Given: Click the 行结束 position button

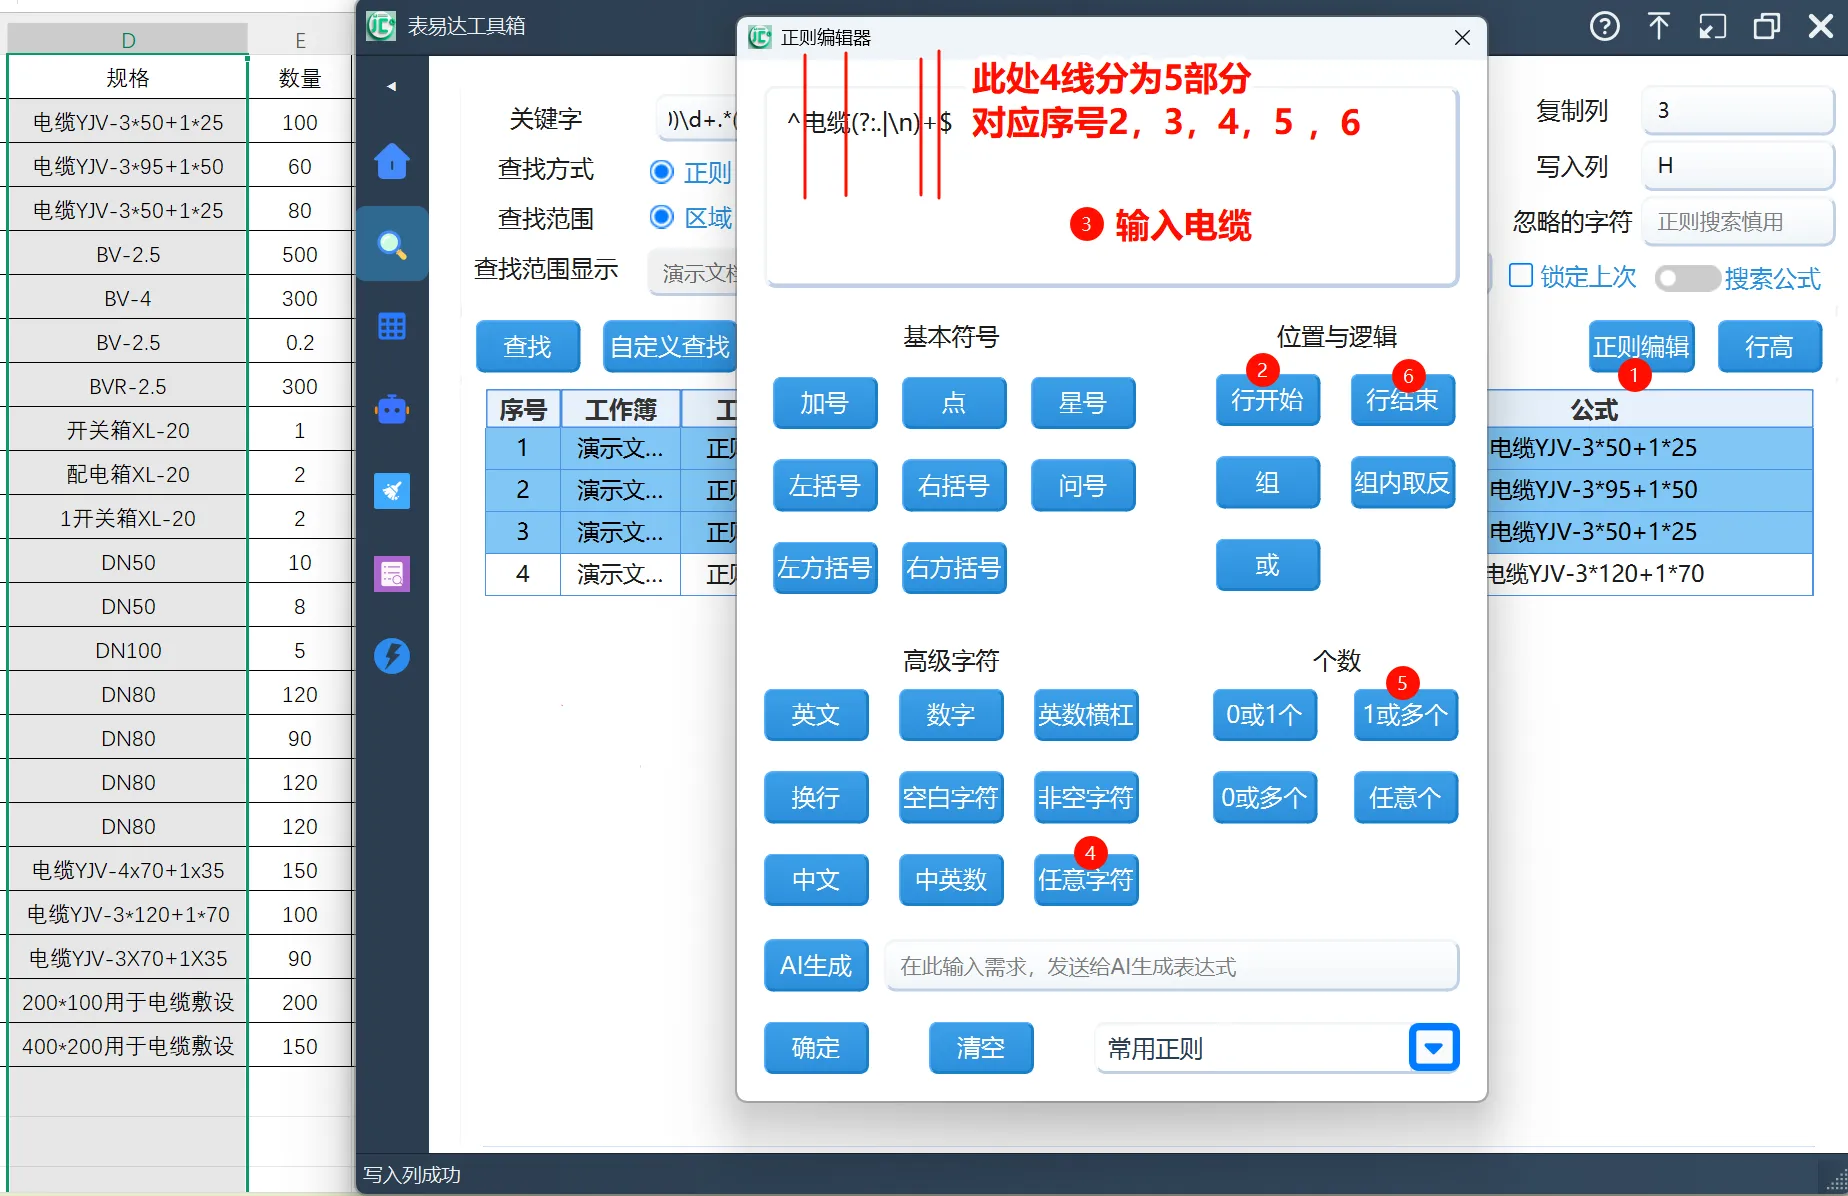Looking at the screenshot, I should 1403,400.
